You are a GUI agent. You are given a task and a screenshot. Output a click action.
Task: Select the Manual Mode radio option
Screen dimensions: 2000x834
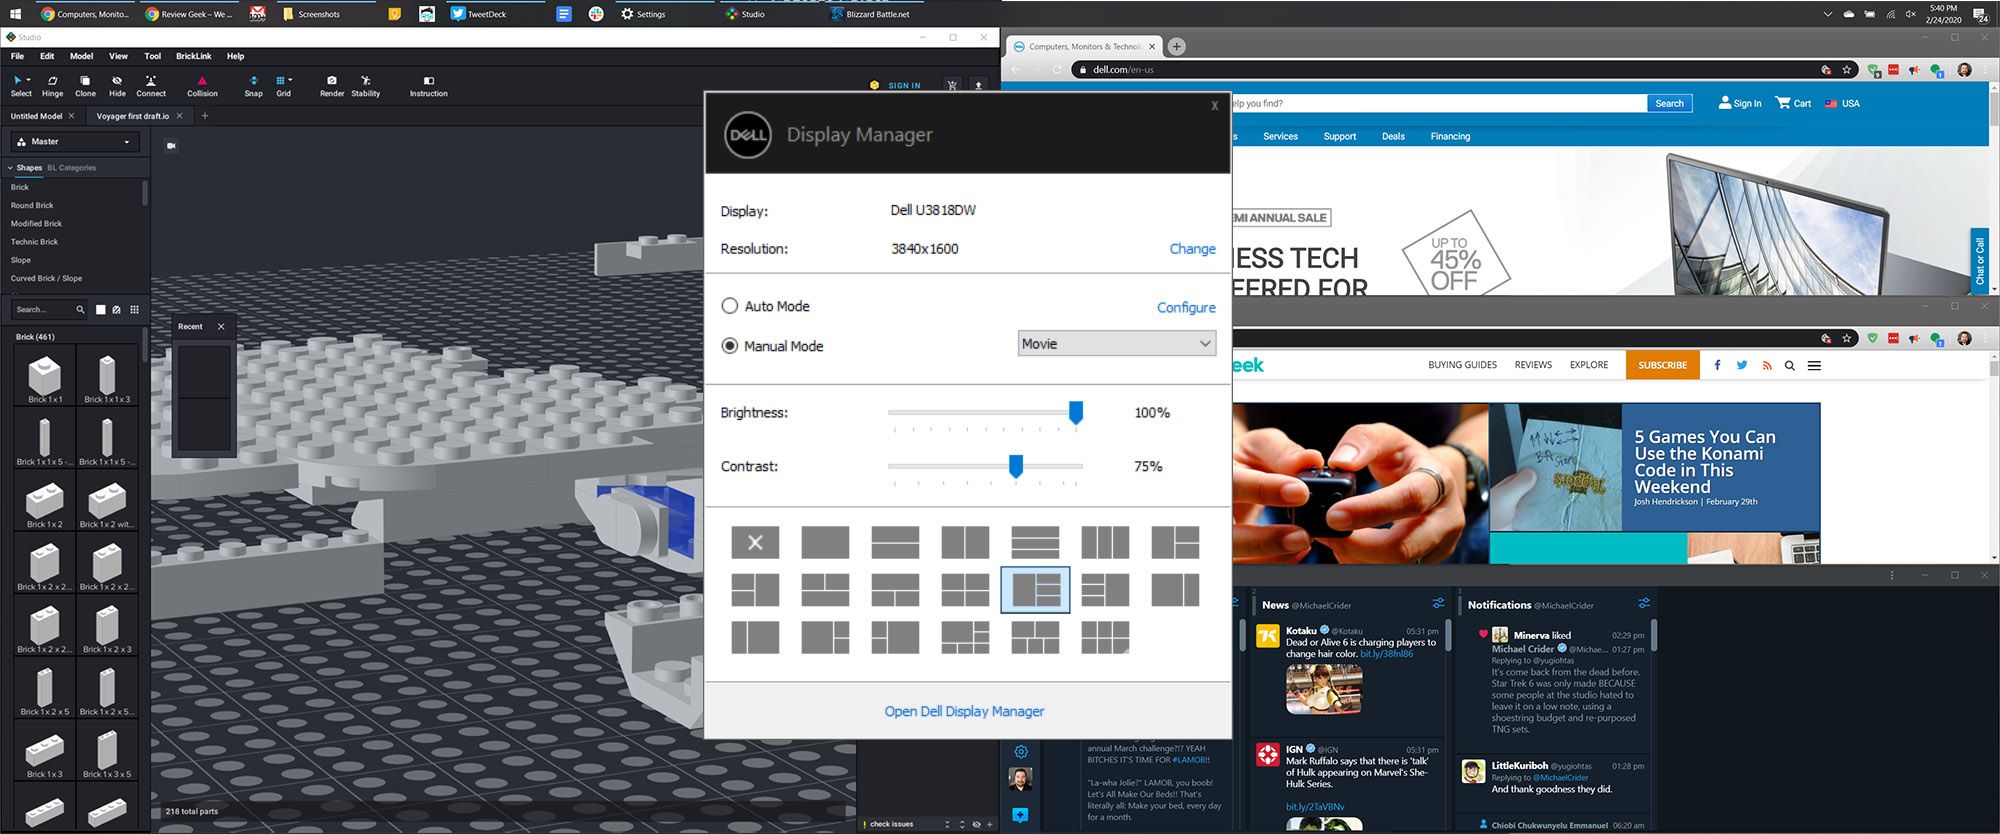tap(730, 346)
